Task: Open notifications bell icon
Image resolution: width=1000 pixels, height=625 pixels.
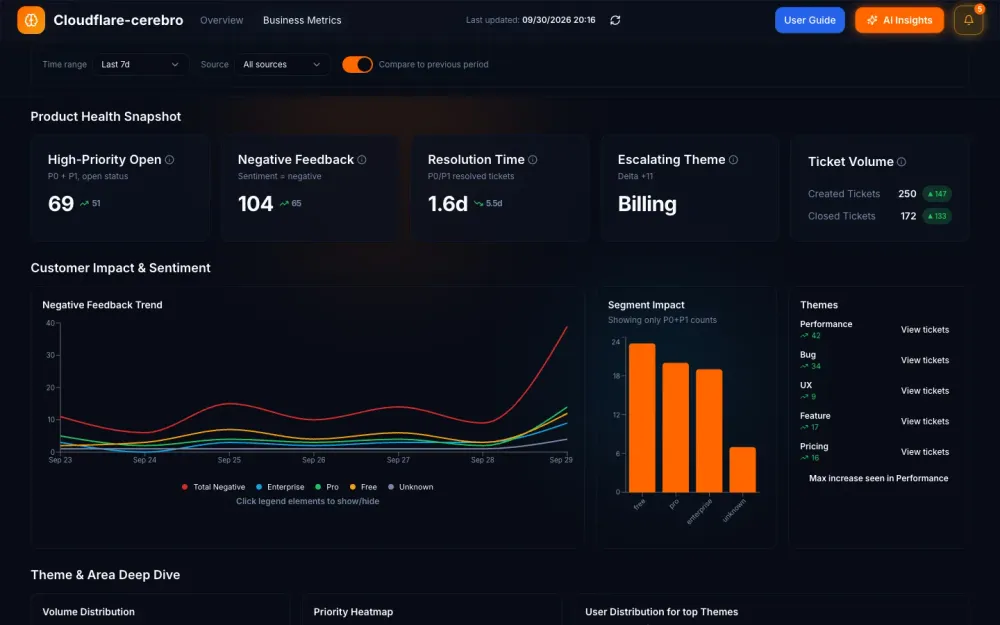Action: coord(968,20)
